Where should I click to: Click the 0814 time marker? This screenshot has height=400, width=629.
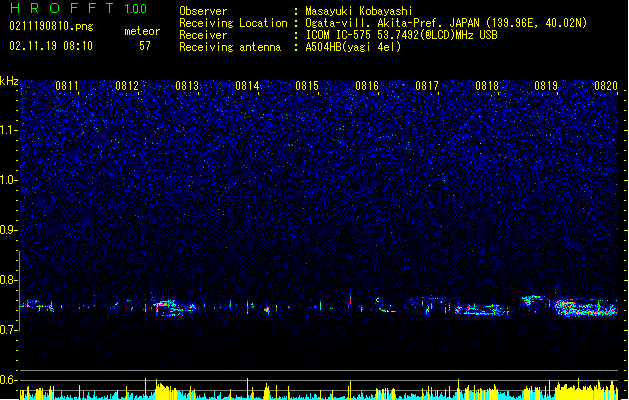click(247, 86)
